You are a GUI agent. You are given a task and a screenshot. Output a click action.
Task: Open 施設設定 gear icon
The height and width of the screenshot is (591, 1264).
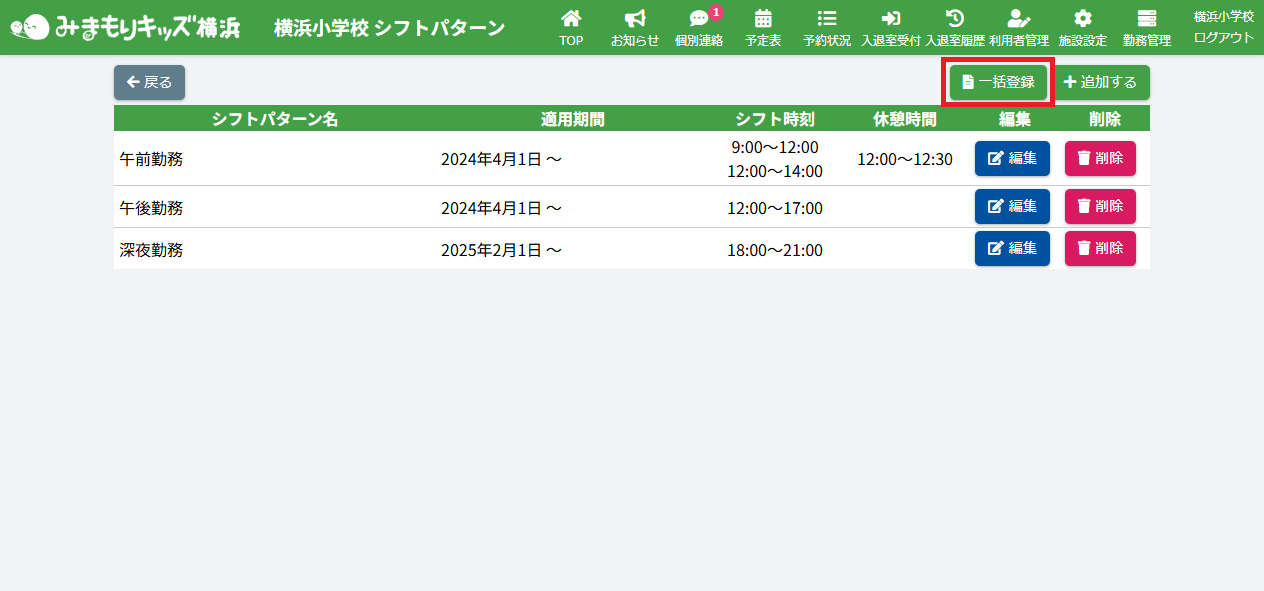(x=1083, y=28)
